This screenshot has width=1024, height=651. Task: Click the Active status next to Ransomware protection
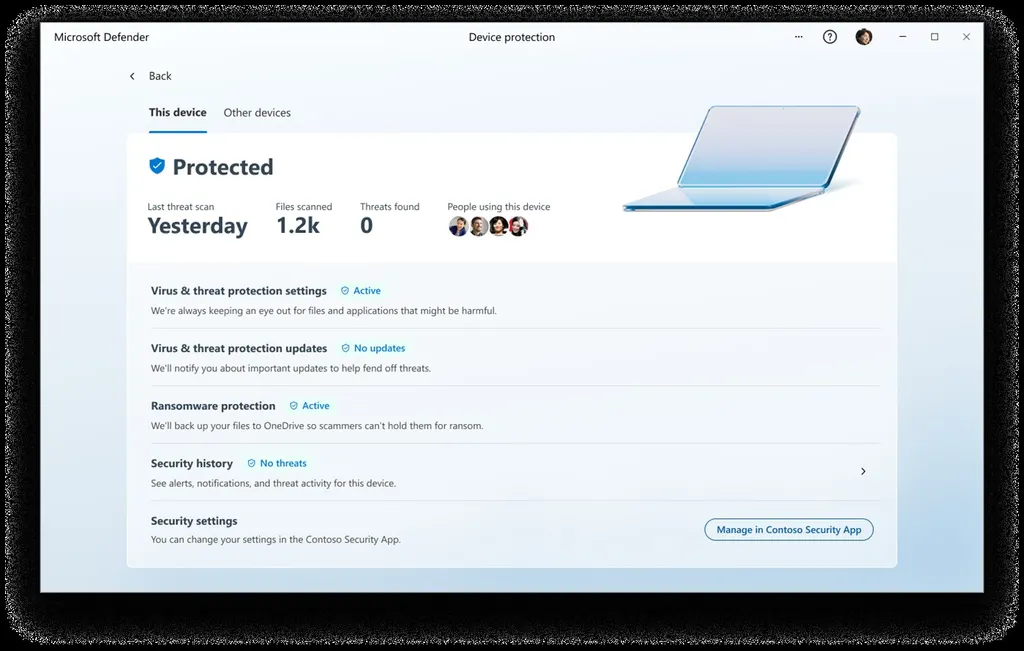point(315,405)
